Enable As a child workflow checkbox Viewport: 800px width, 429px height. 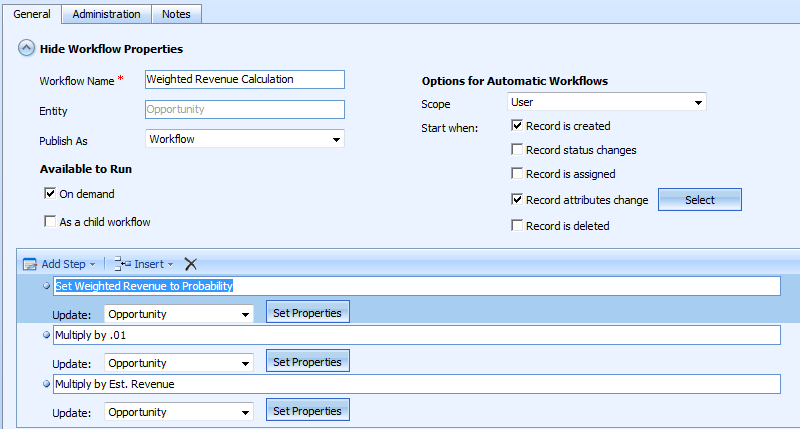pyautogui.click(x=50, y=222)
